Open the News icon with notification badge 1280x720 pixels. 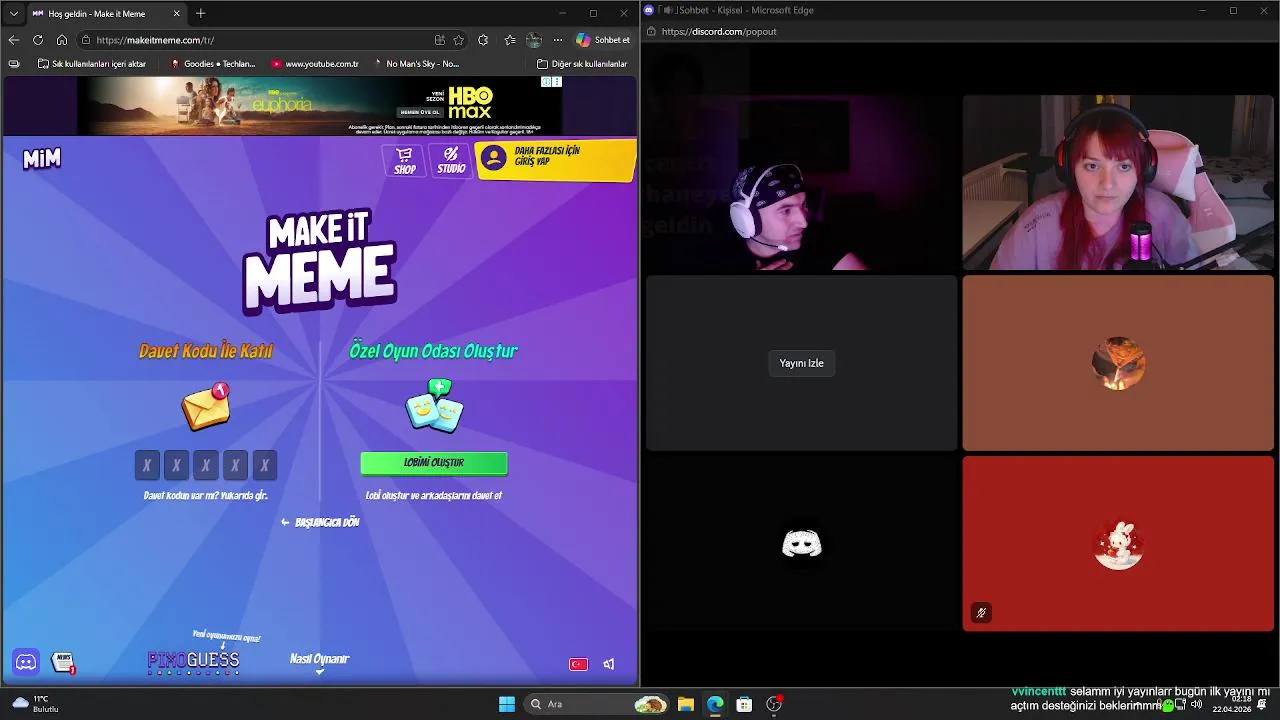(64, 662)
